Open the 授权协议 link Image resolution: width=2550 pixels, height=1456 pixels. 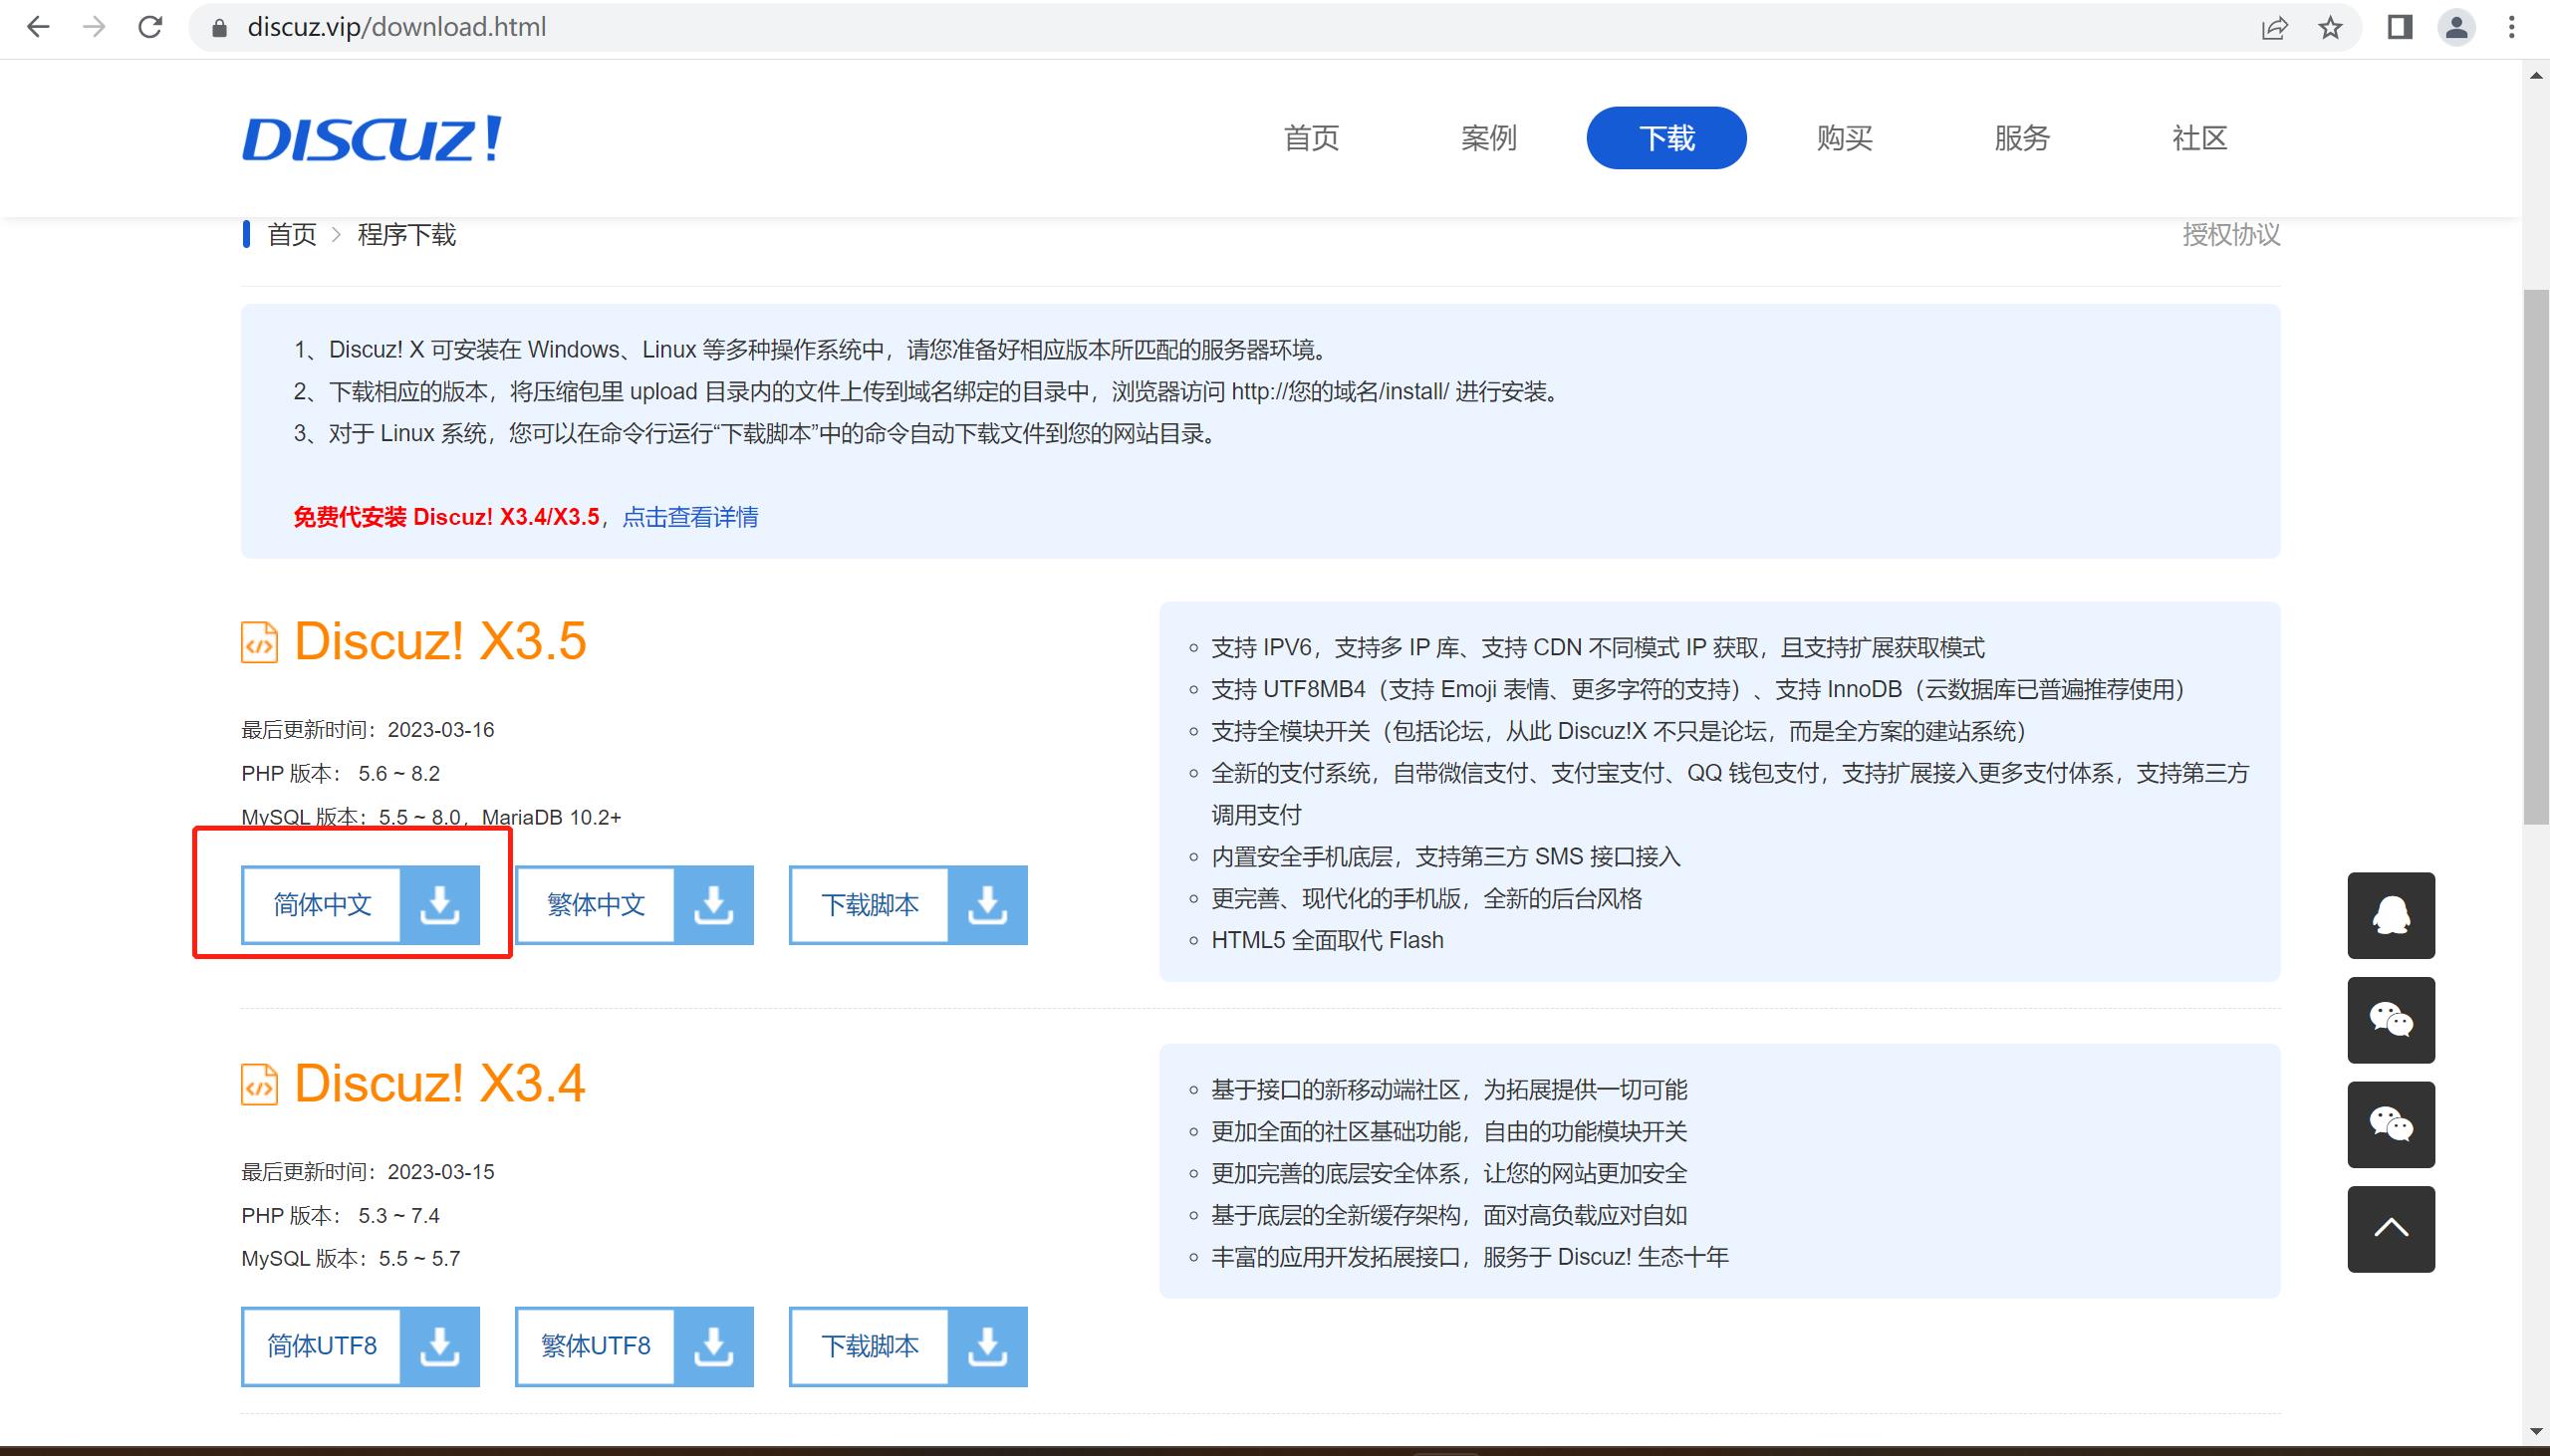tap(2231, 235)
